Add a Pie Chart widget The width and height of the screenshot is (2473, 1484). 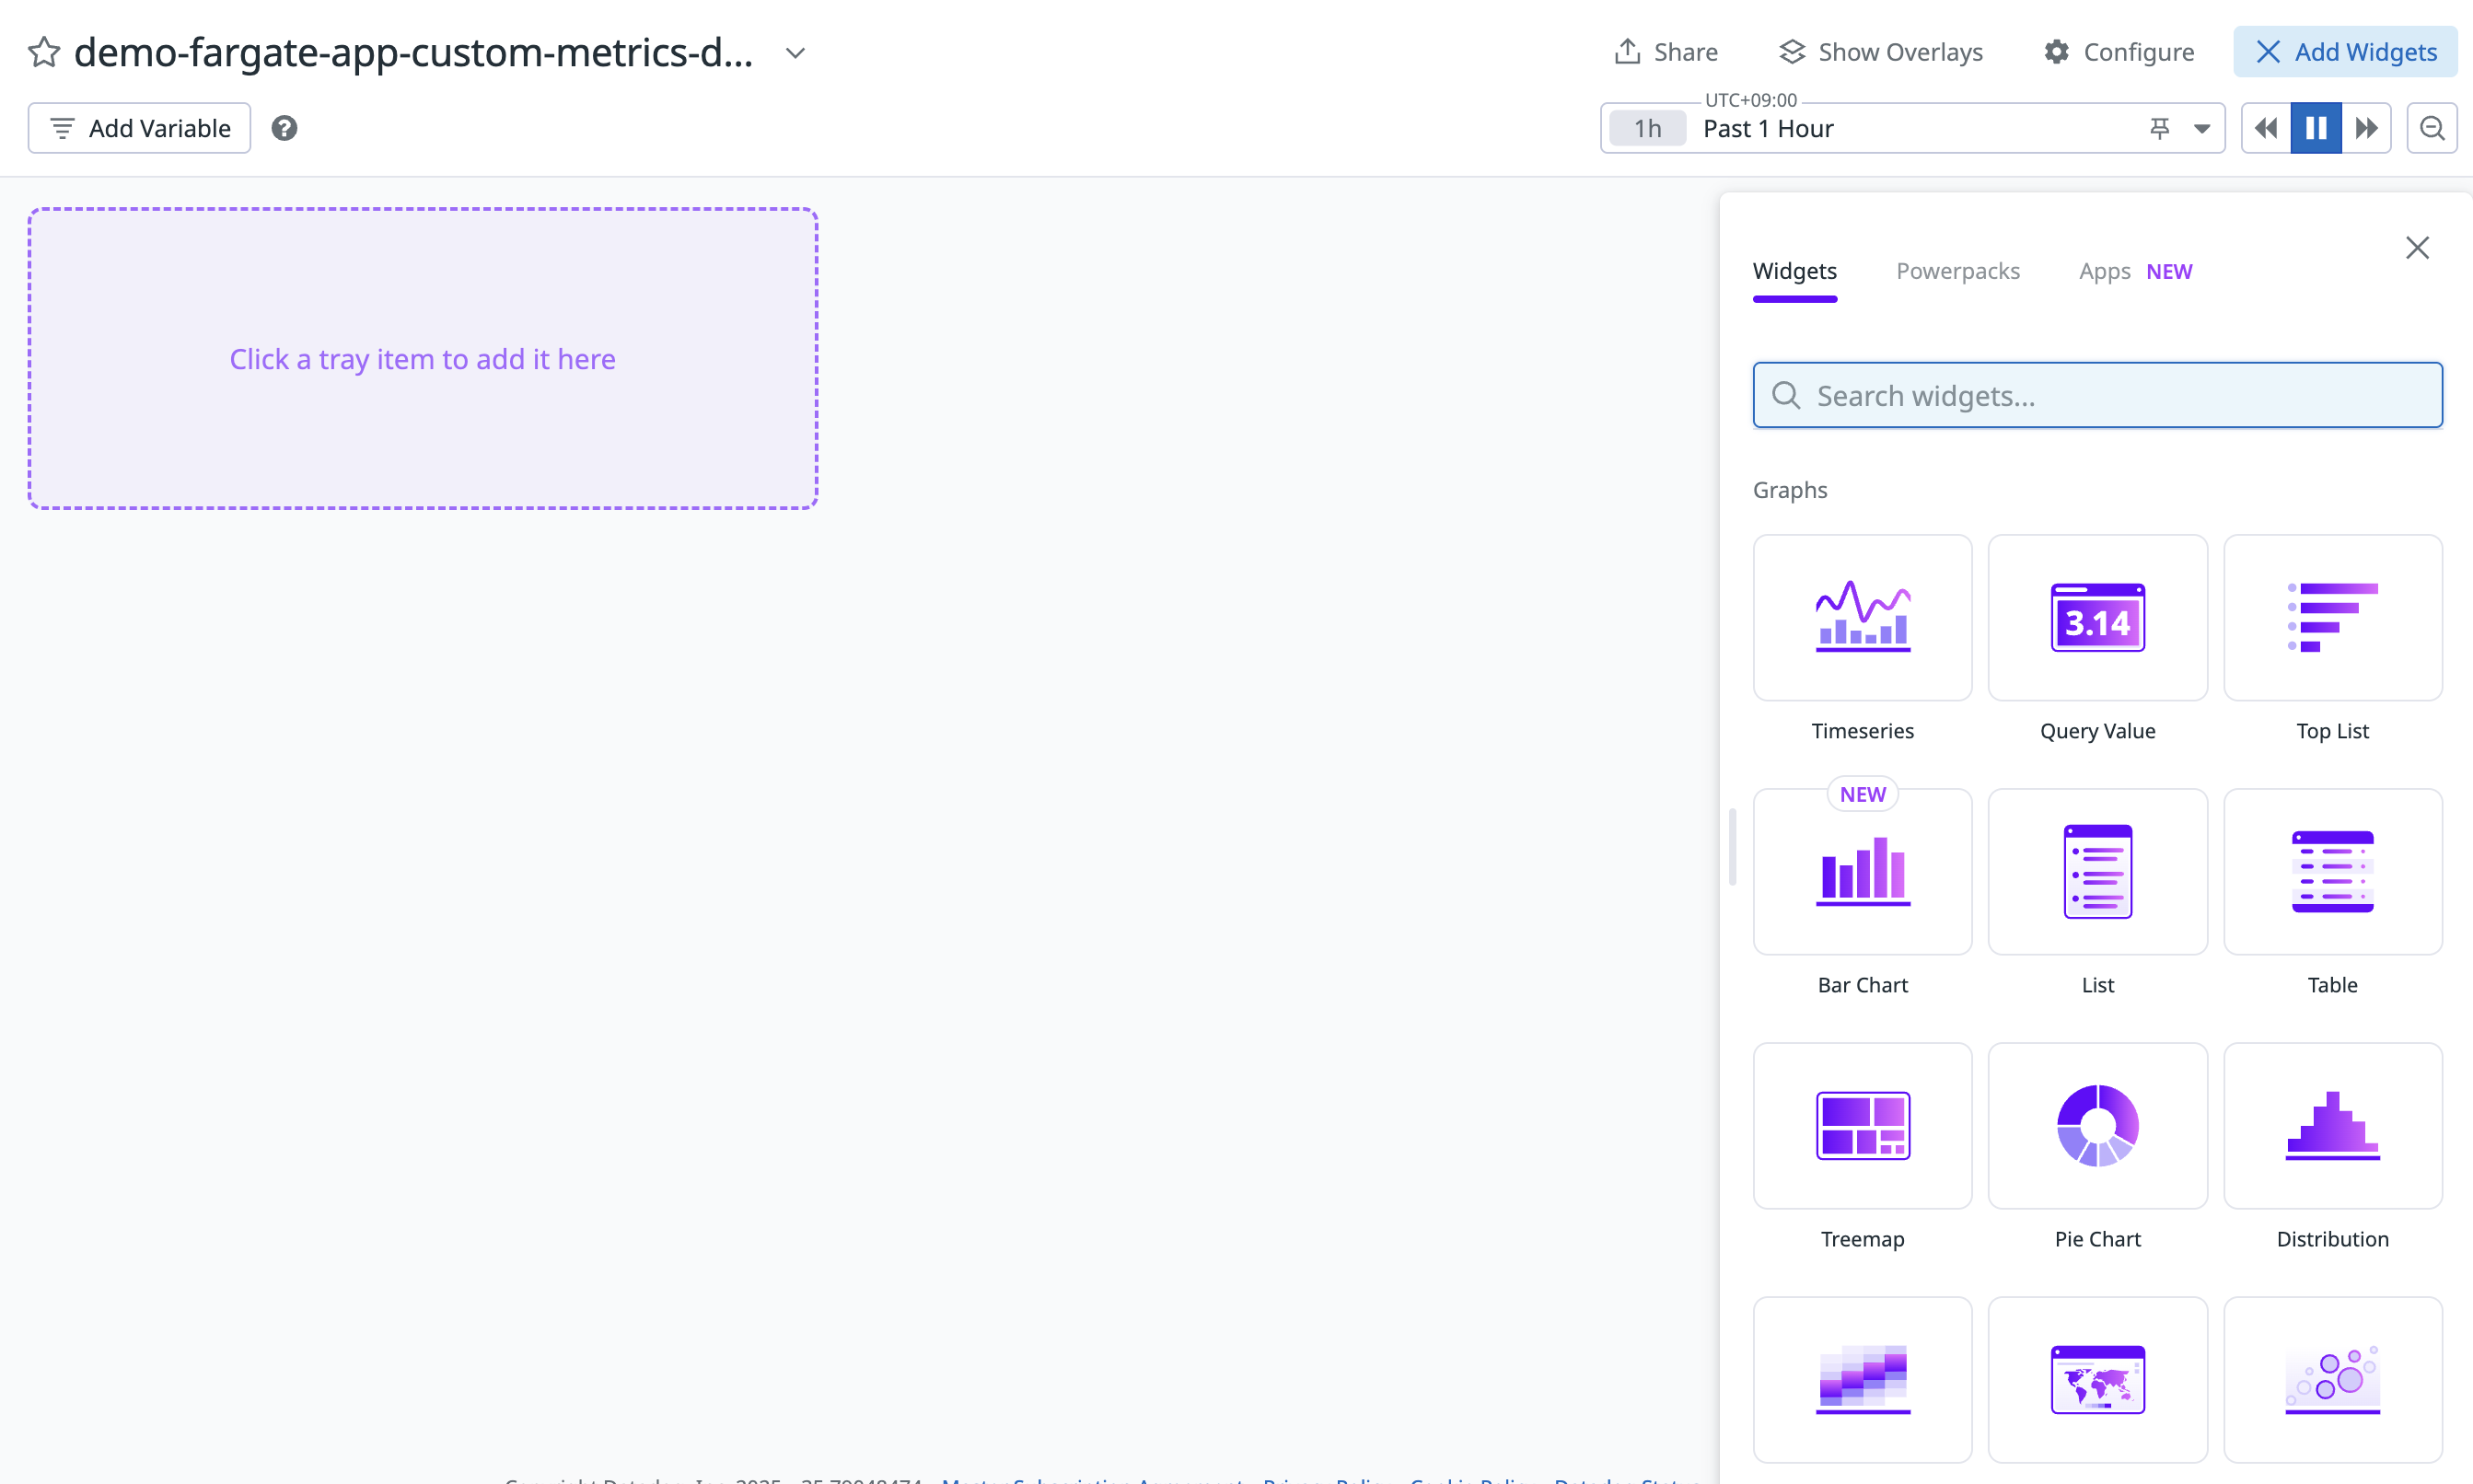pyautogui.click(x=2097, y=1125)
